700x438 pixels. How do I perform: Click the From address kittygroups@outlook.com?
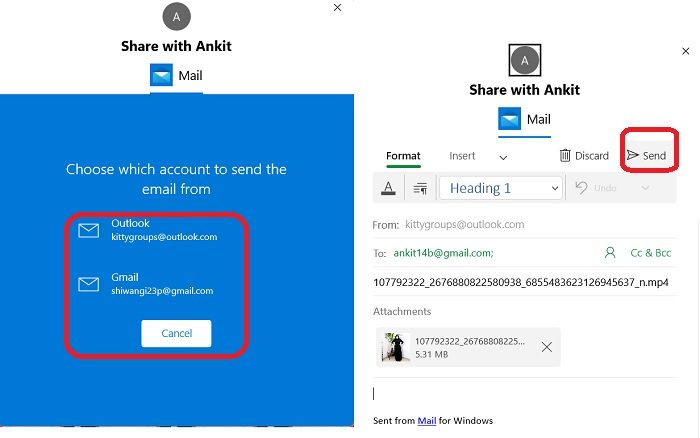coord(464,224)
